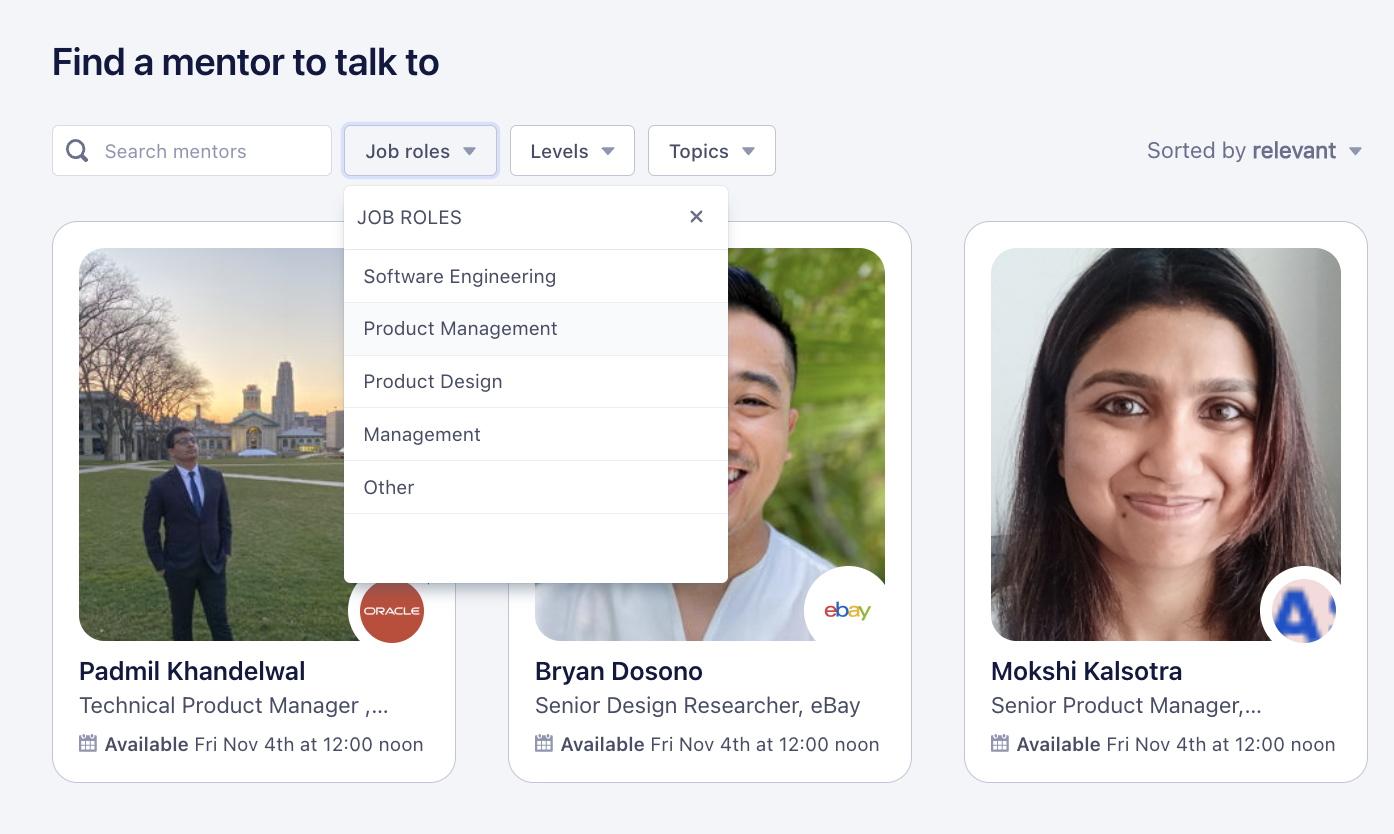This screenshot has width=1394, height=834.
Task: Click the calendar icon on Mokshi's availability
Action: [x=999, y=744]
